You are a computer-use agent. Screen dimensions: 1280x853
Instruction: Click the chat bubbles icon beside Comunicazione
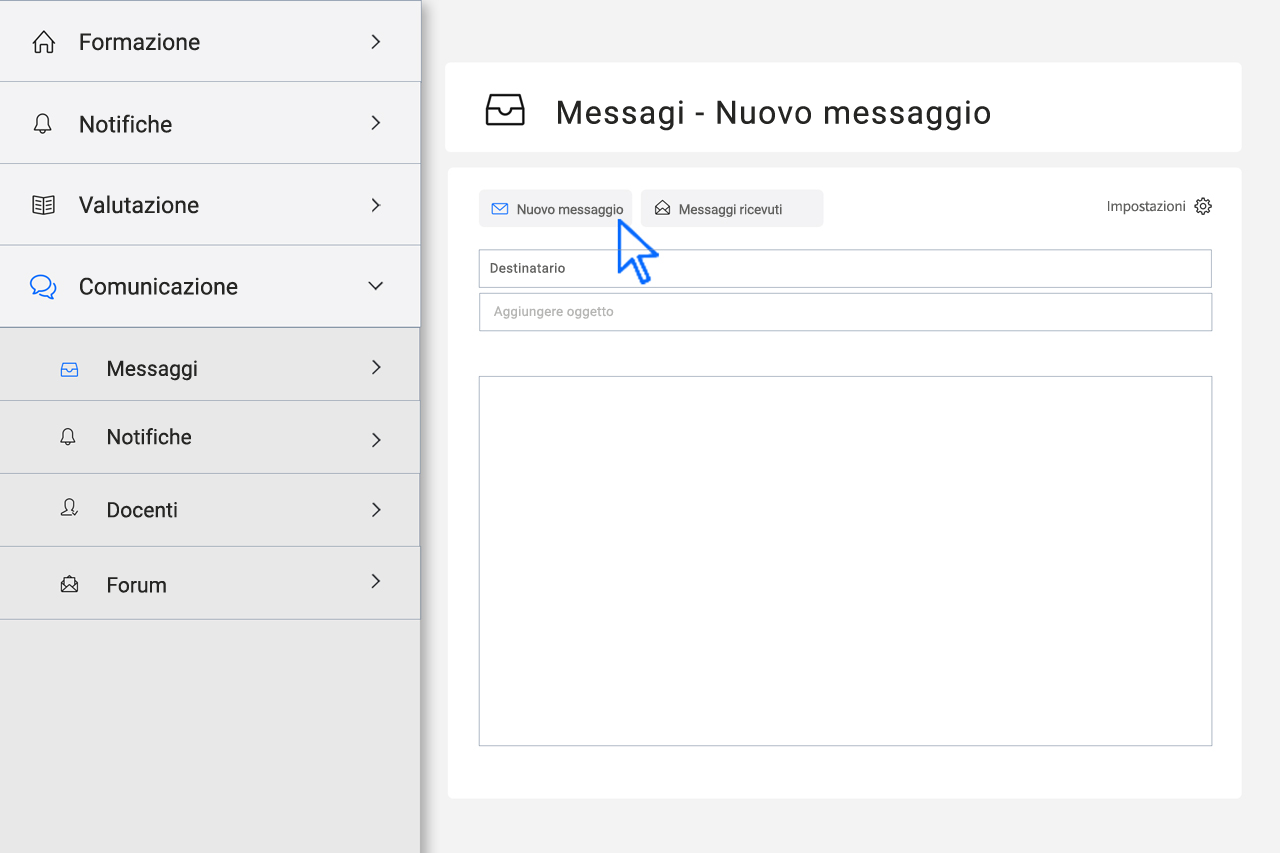click(x=43, y=287)
